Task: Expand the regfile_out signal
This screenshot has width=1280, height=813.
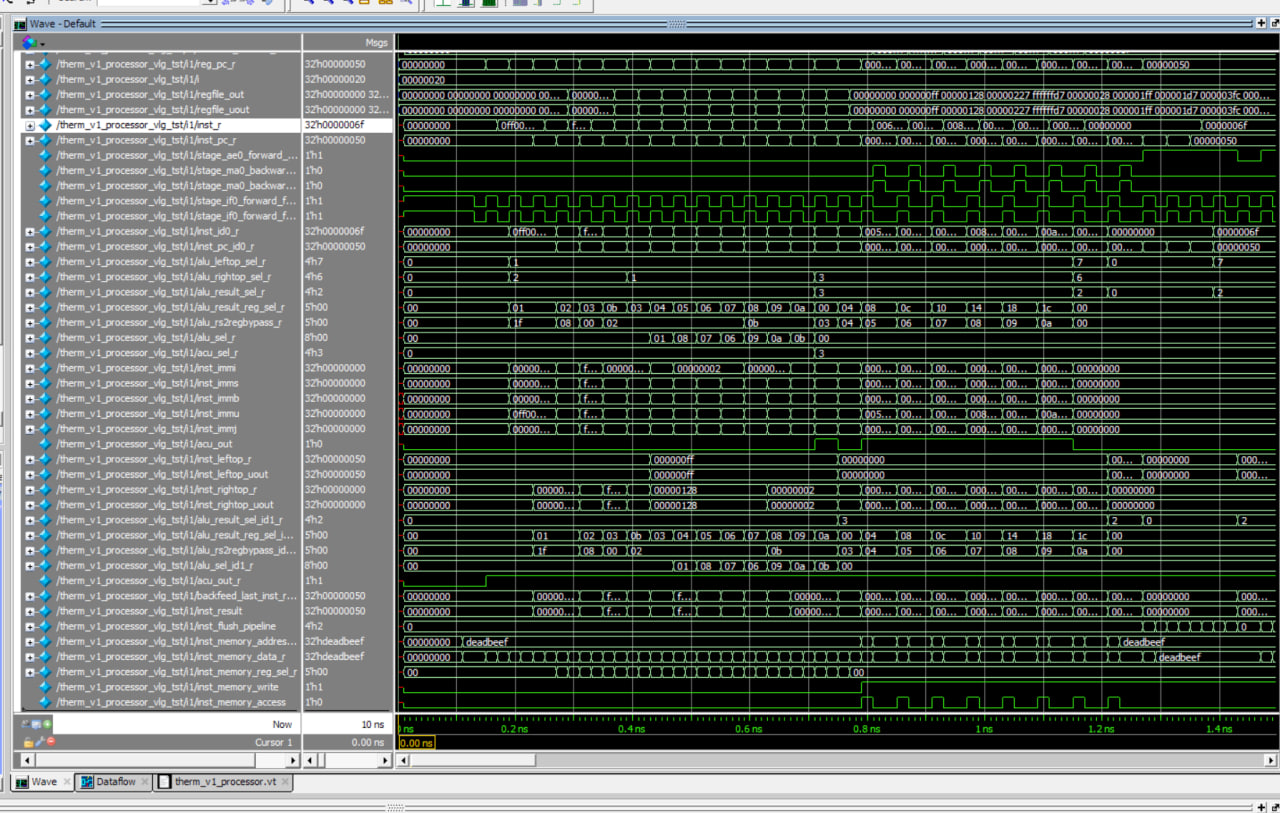Action: click(30, 94)
